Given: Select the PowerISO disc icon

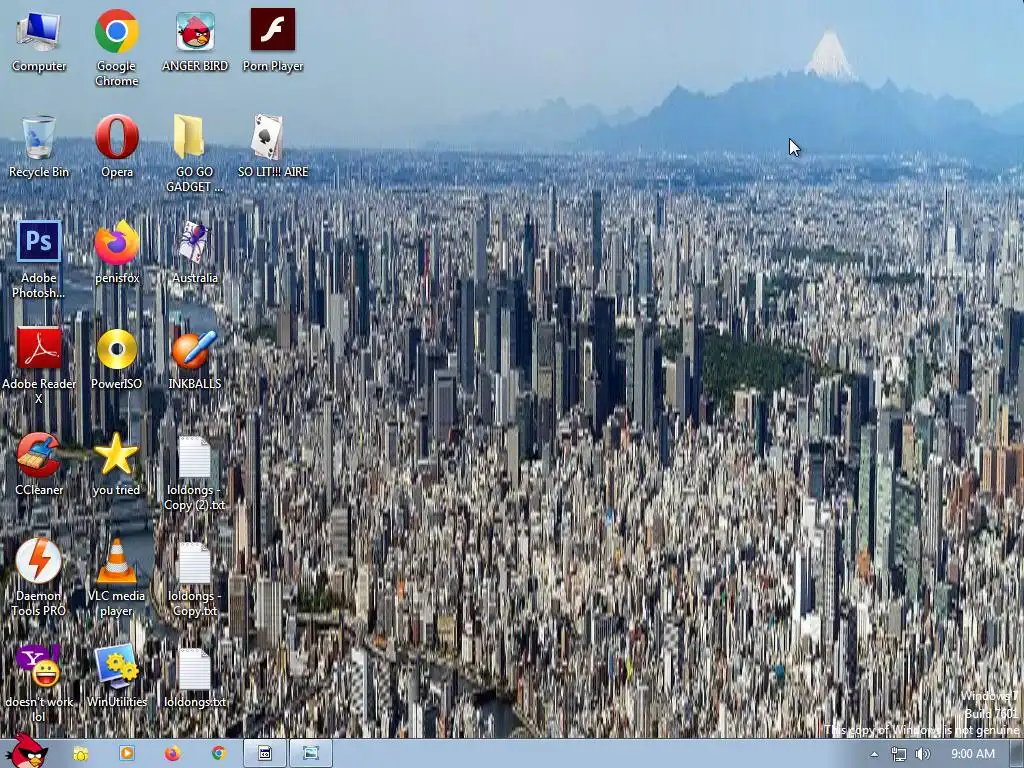Looking at the screenshot, I should point(116,358).
